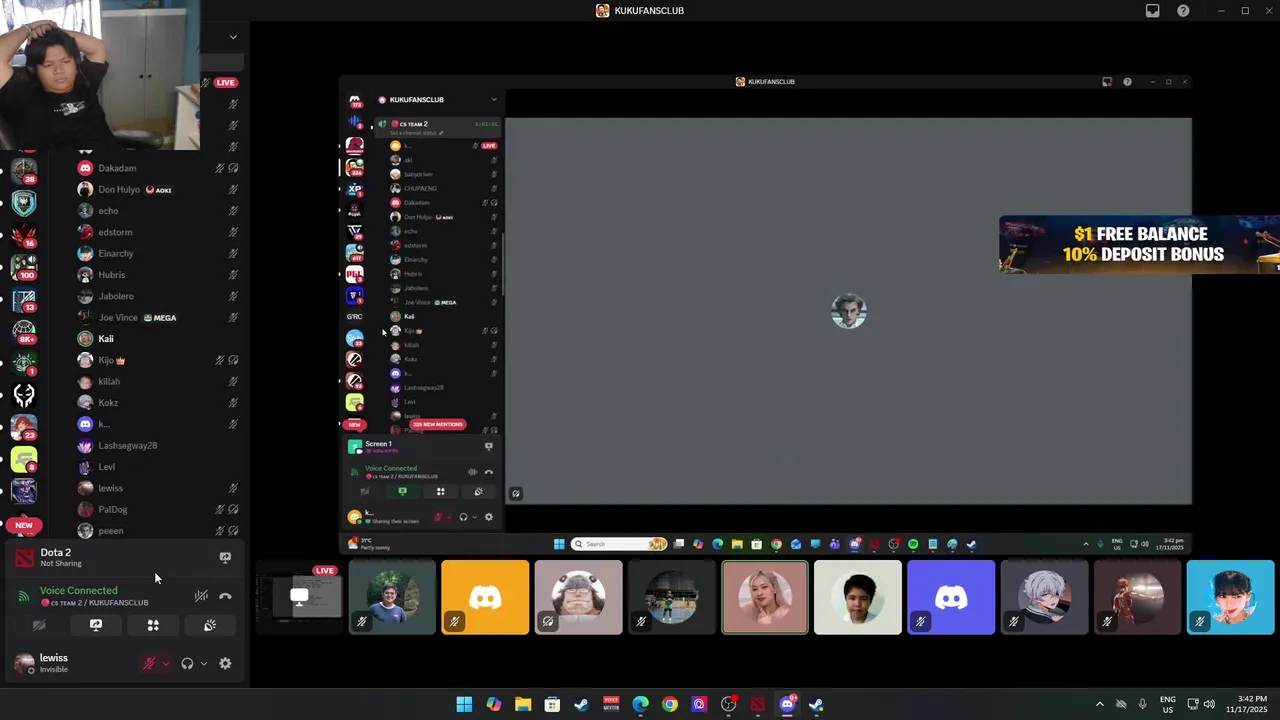Screen dimensions: 1280x720
Task: Open ENG US language switcher
Action: point(1168,704)
